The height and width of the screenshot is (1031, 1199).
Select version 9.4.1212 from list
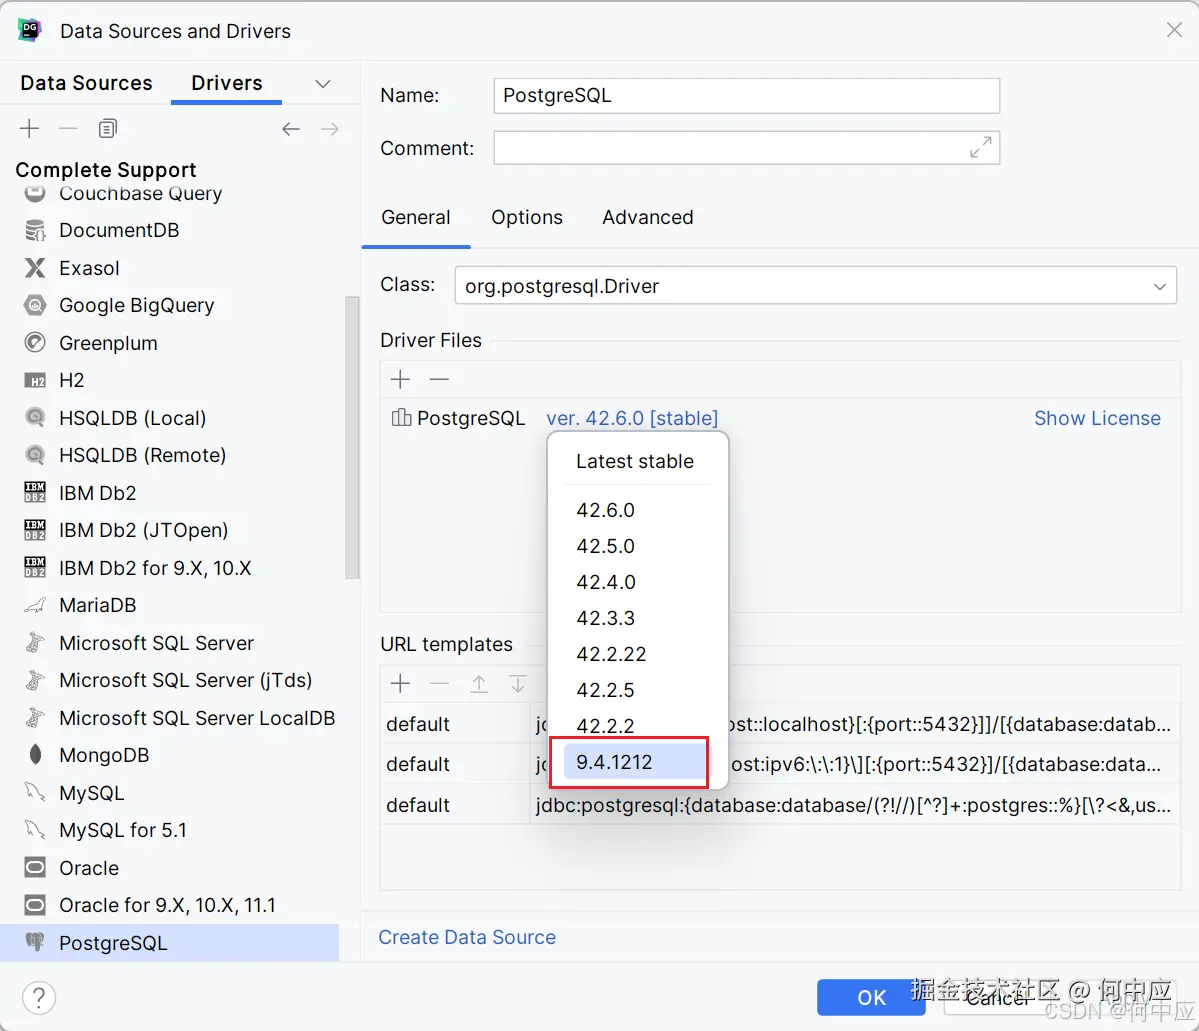tap(614, 762)
